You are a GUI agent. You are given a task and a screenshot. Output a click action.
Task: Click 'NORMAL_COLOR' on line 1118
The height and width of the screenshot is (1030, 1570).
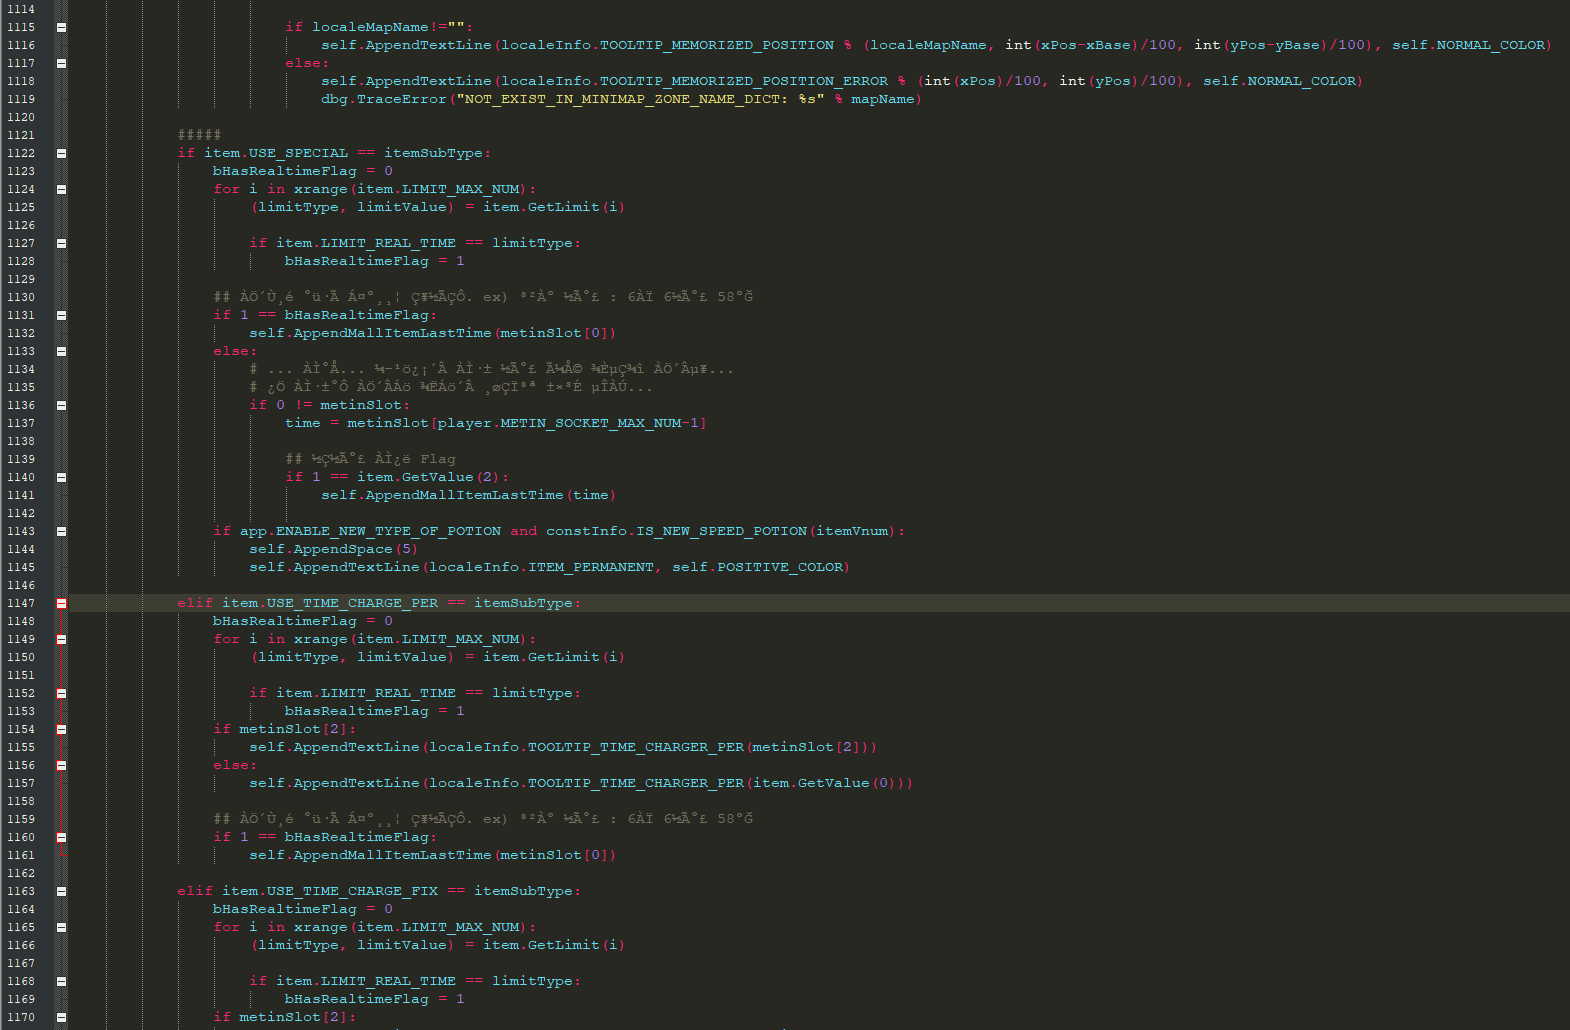click(x=1302, y=81)
